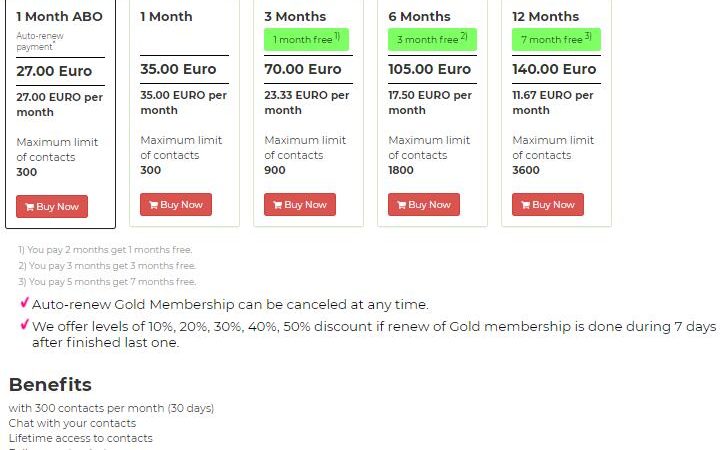Image resolution: width=720 pixels, height=450 pixels.
Task: Click Buy Now for 35.00 Euro 1 Month plan
Action: [176, 205]
